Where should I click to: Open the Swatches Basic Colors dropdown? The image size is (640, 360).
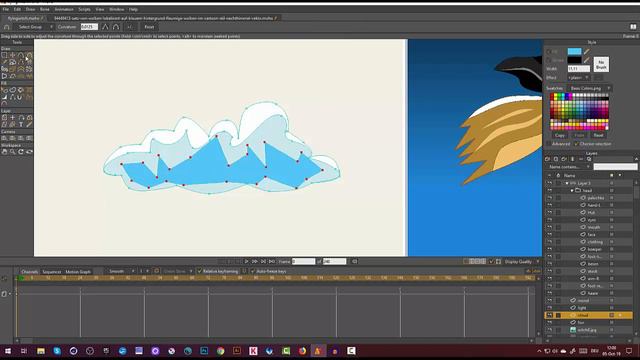(x=589, y=88)
